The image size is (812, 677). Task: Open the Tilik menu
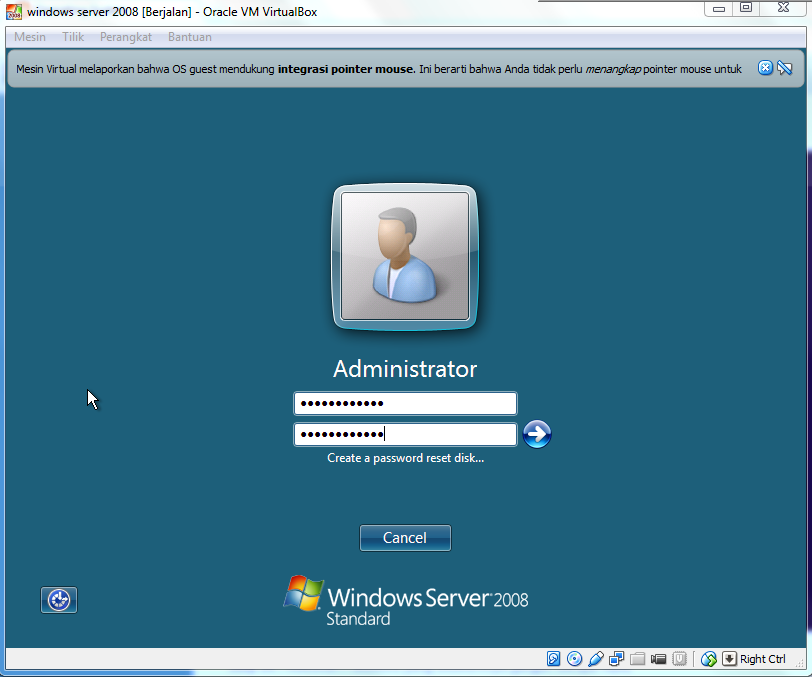point(73,37)
